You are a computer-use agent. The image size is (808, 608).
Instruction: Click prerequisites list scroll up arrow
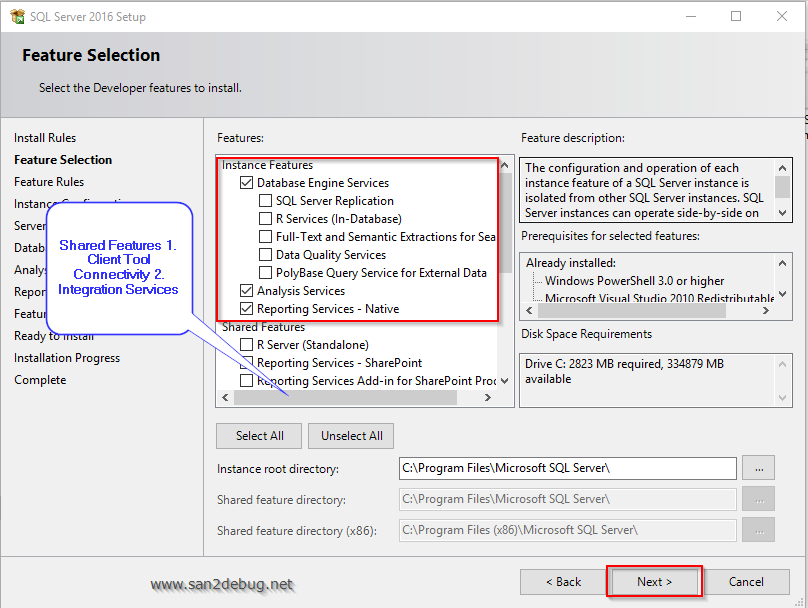click(x=782, y=263)
